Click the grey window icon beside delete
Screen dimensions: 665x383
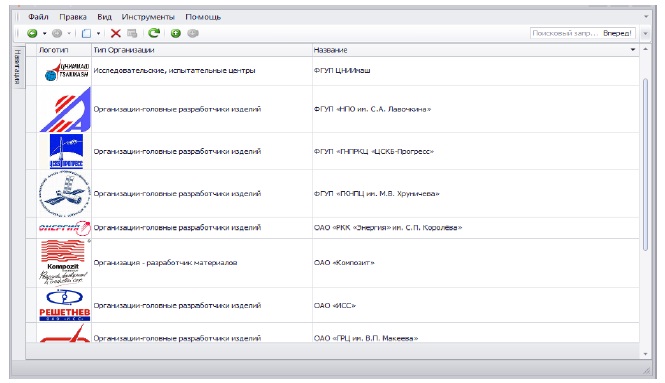click(x=132, y=33)
